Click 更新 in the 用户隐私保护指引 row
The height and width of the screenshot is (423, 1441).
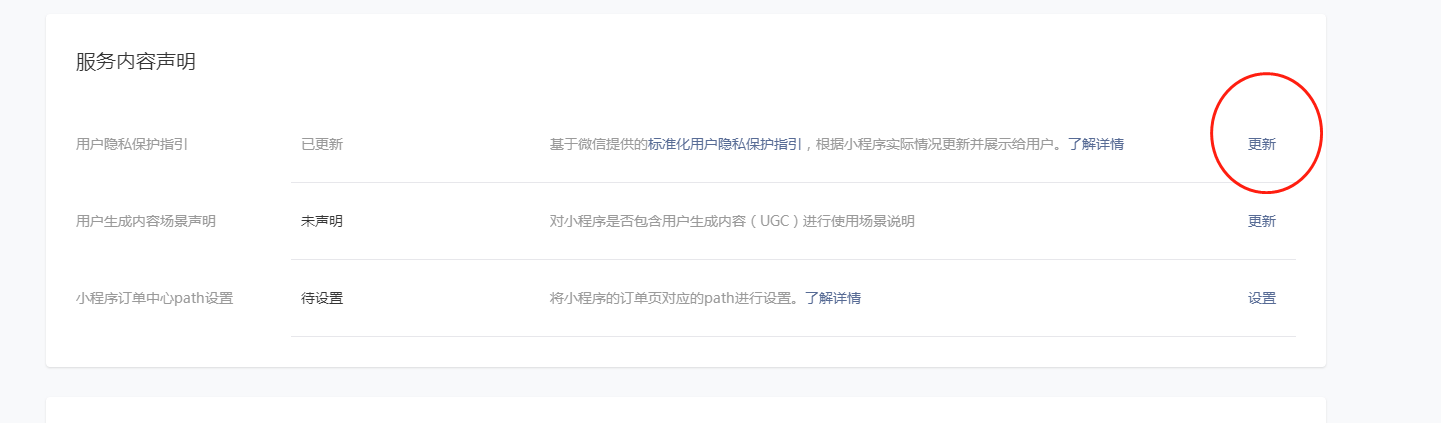click(x=1262, y=144)
